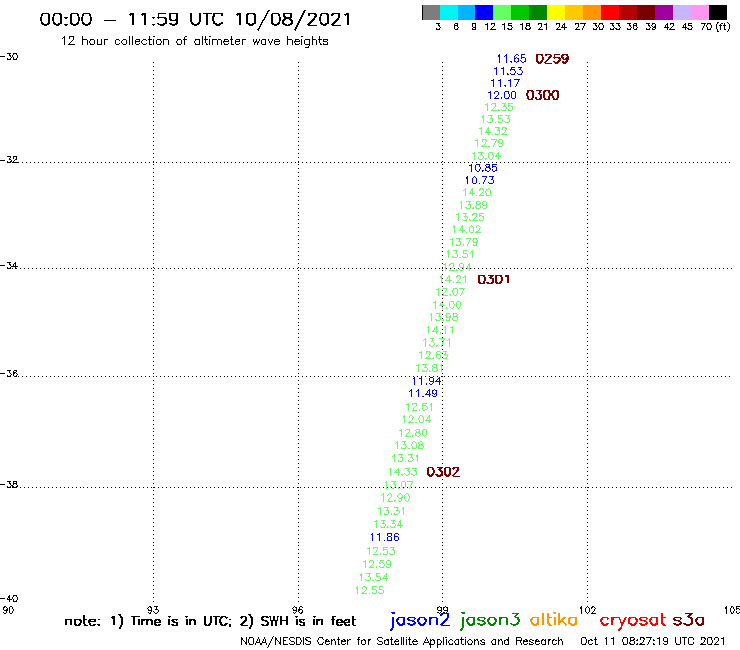Screen dimensions: 740x650
Task: Click the wave height value 14.11
Action: click(x=440, y=330)
